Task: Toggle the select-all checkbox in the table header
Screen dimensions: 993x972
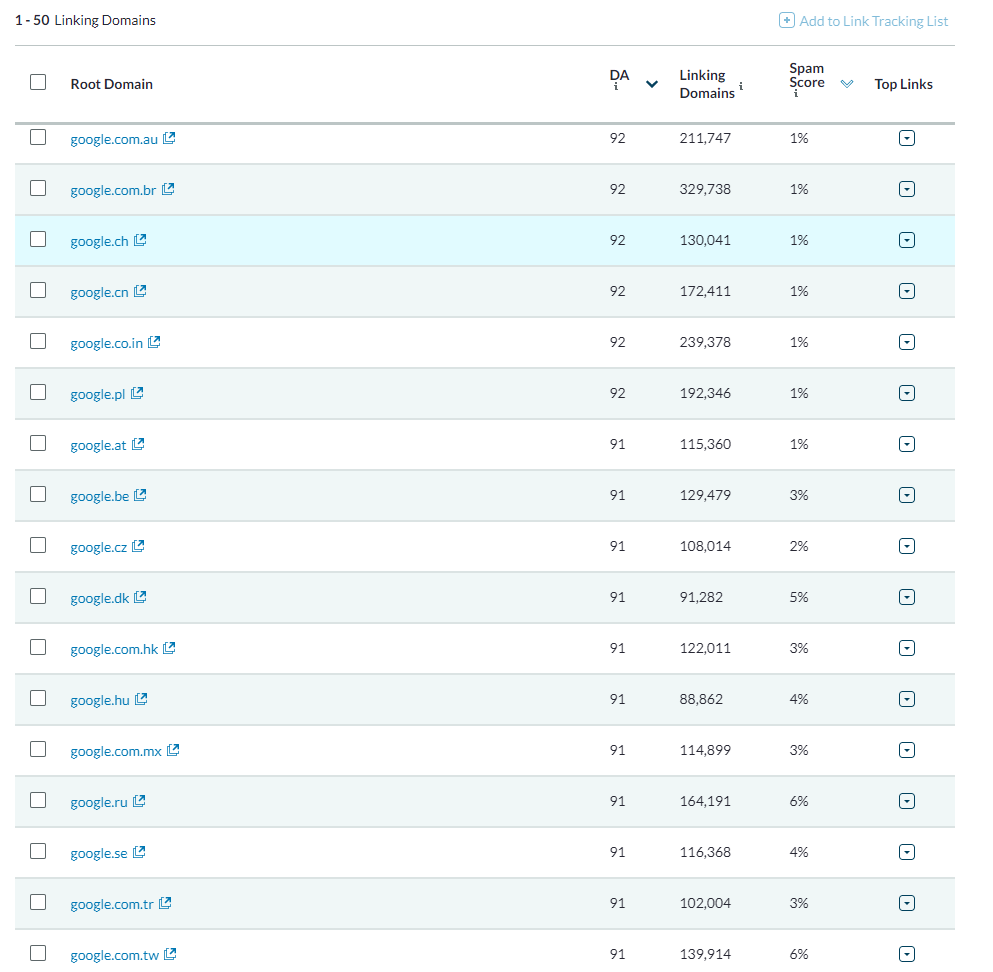Action: point(38,82)
